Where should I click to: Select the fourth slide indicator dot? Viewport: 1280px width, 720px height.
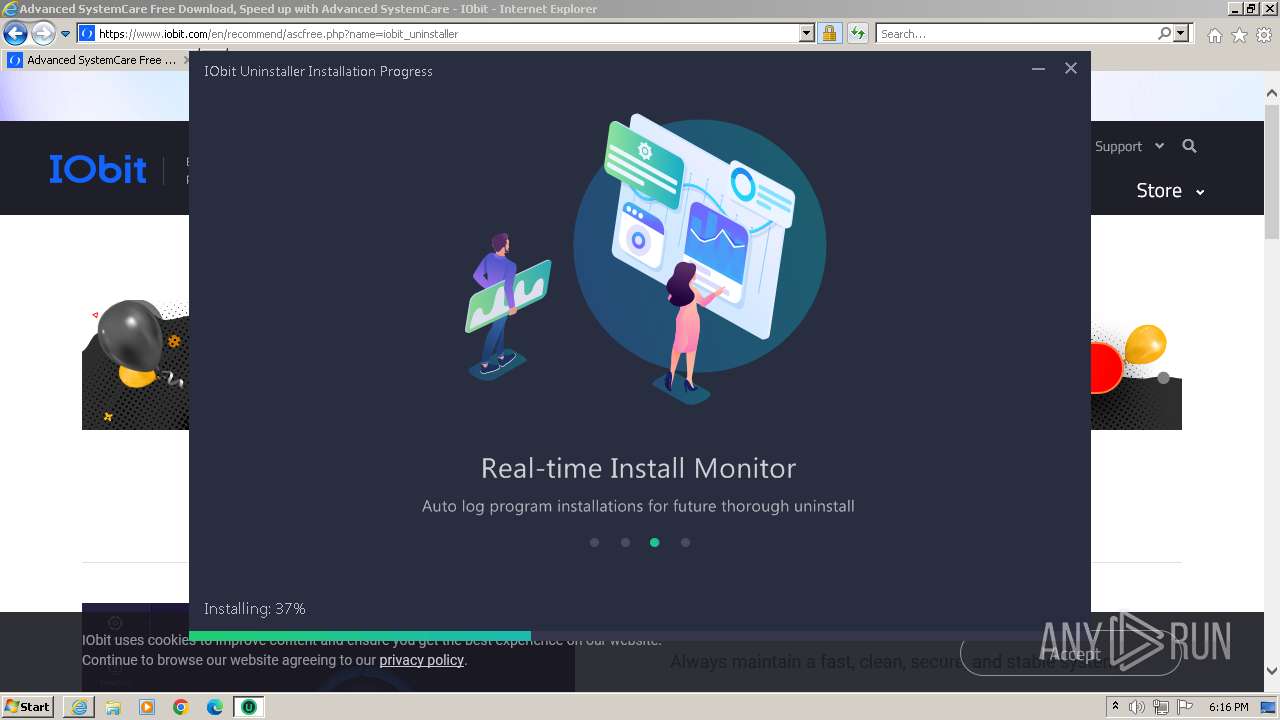(x=685, y=543)
